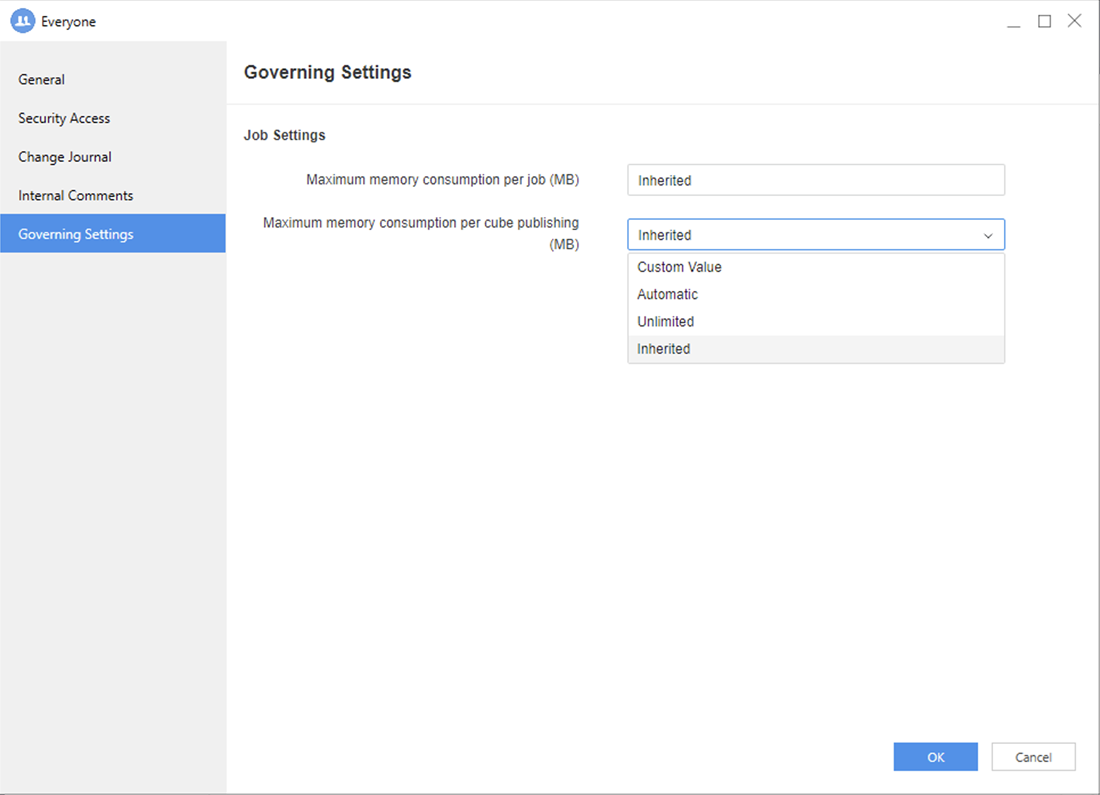
Task: Open Internal Comments section
Action: click(x=76, y=196)
